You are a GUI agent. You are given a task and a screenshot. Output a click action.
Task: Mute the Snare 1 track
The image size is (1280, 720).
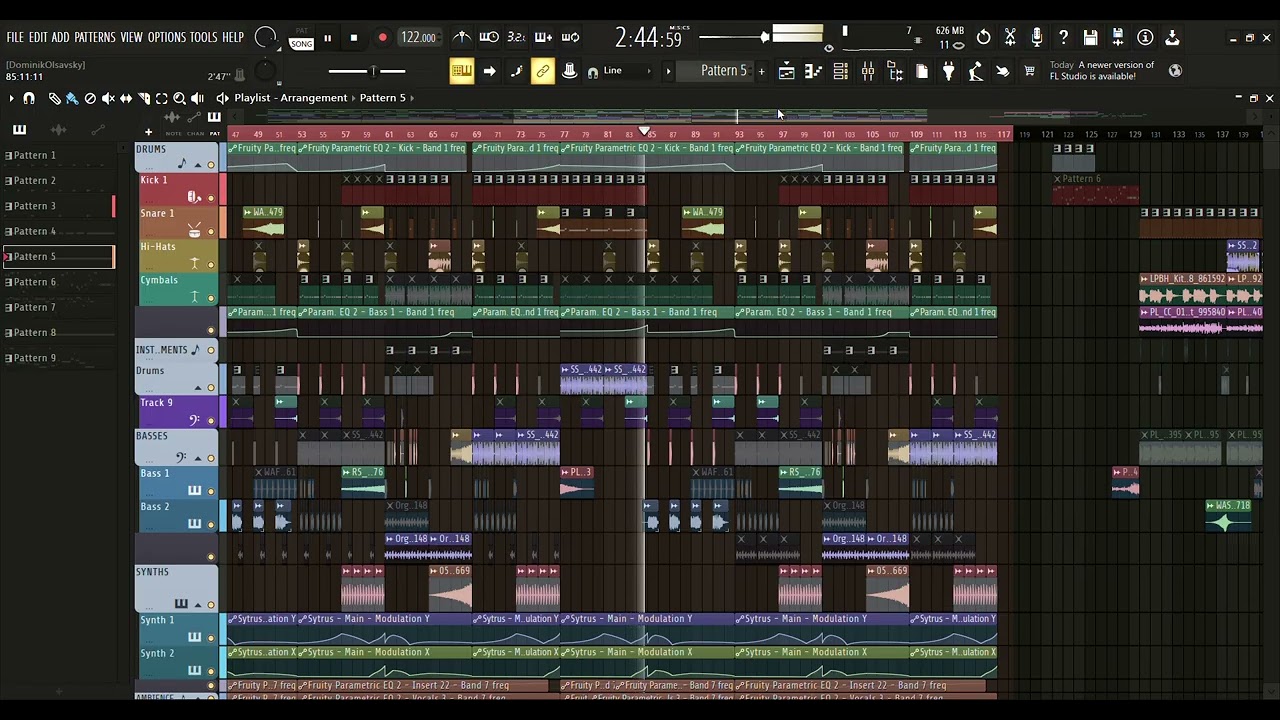tap(211, 231)
